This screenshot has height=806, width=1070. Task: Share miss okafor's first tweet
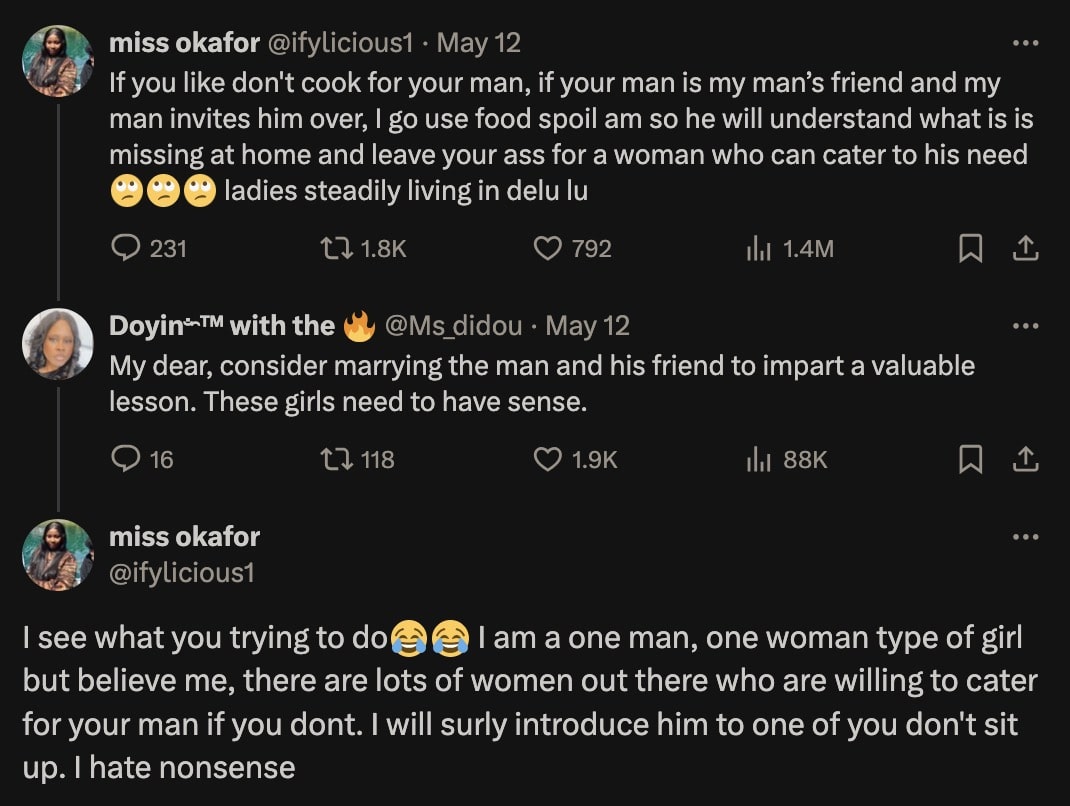point(1026,249)
